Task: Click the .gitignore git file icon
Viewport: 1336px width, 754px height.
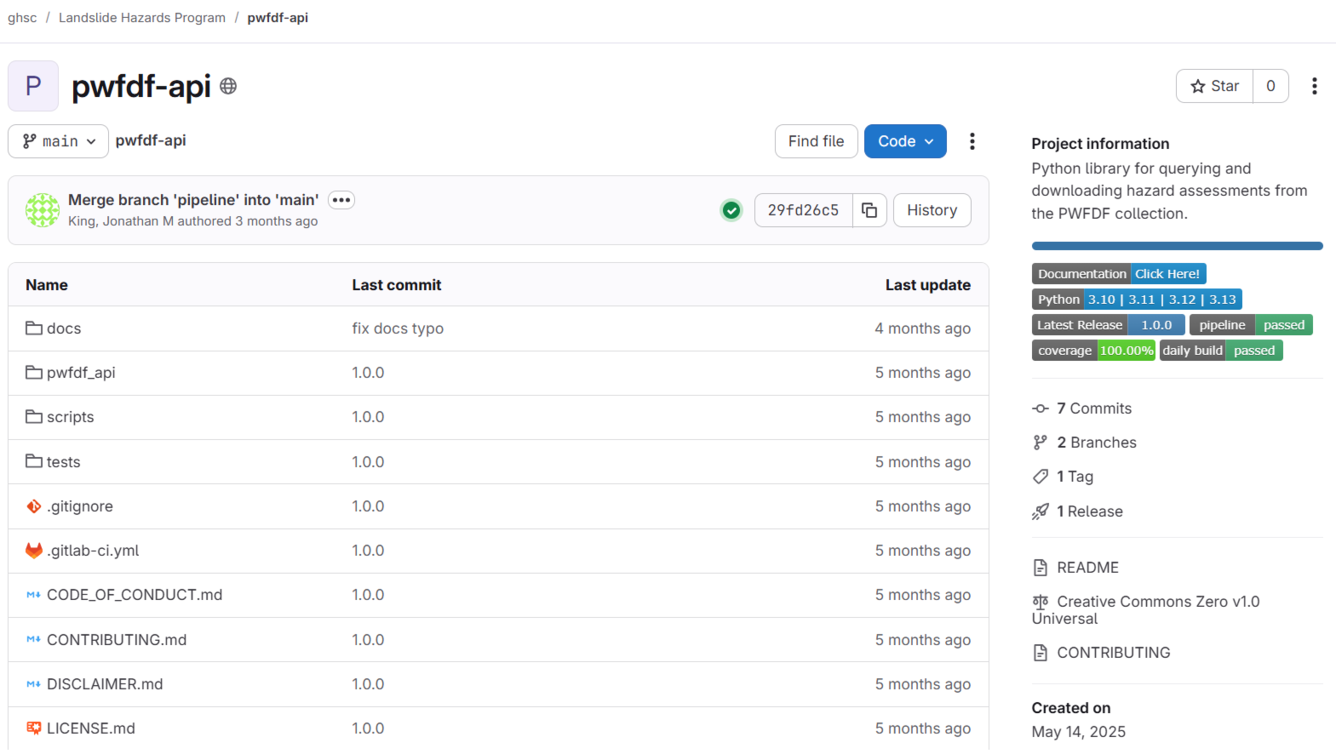Action: 34,506
